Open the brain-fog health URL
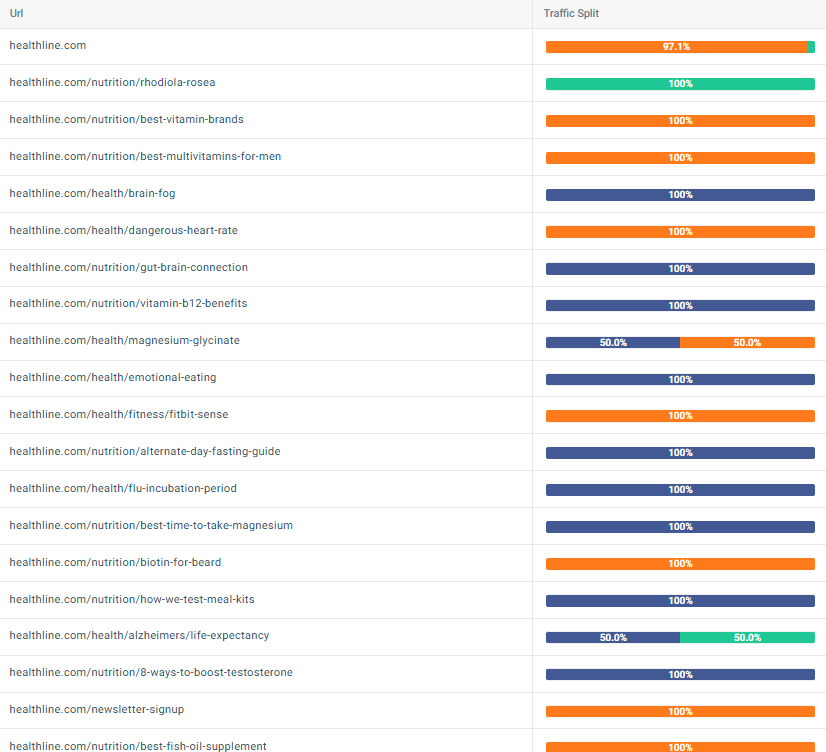 (x=92, y=193)
